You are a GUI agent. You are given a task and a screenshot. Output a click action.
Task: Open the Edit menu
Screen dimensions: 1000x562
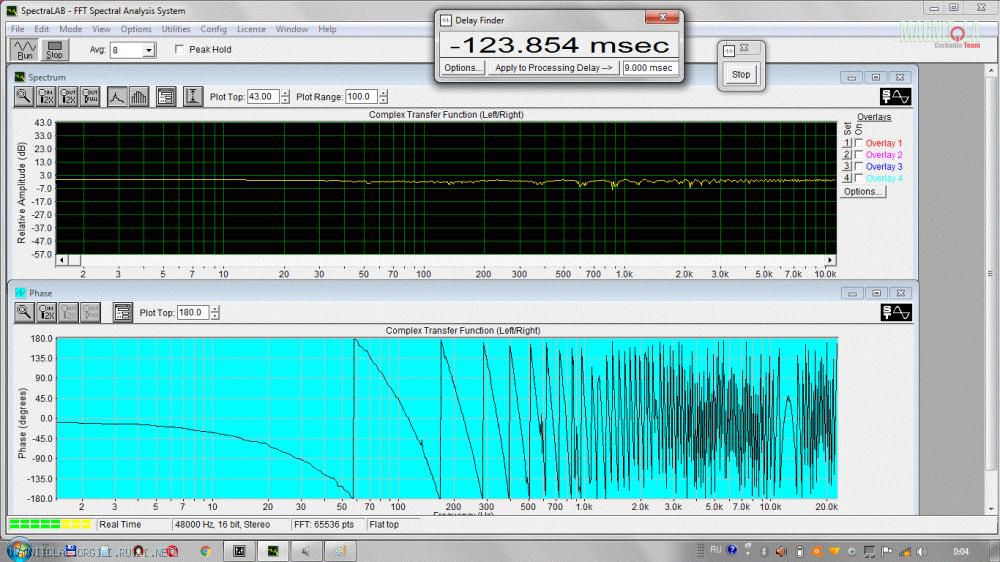pyautogui.click(x=41, y=29)
